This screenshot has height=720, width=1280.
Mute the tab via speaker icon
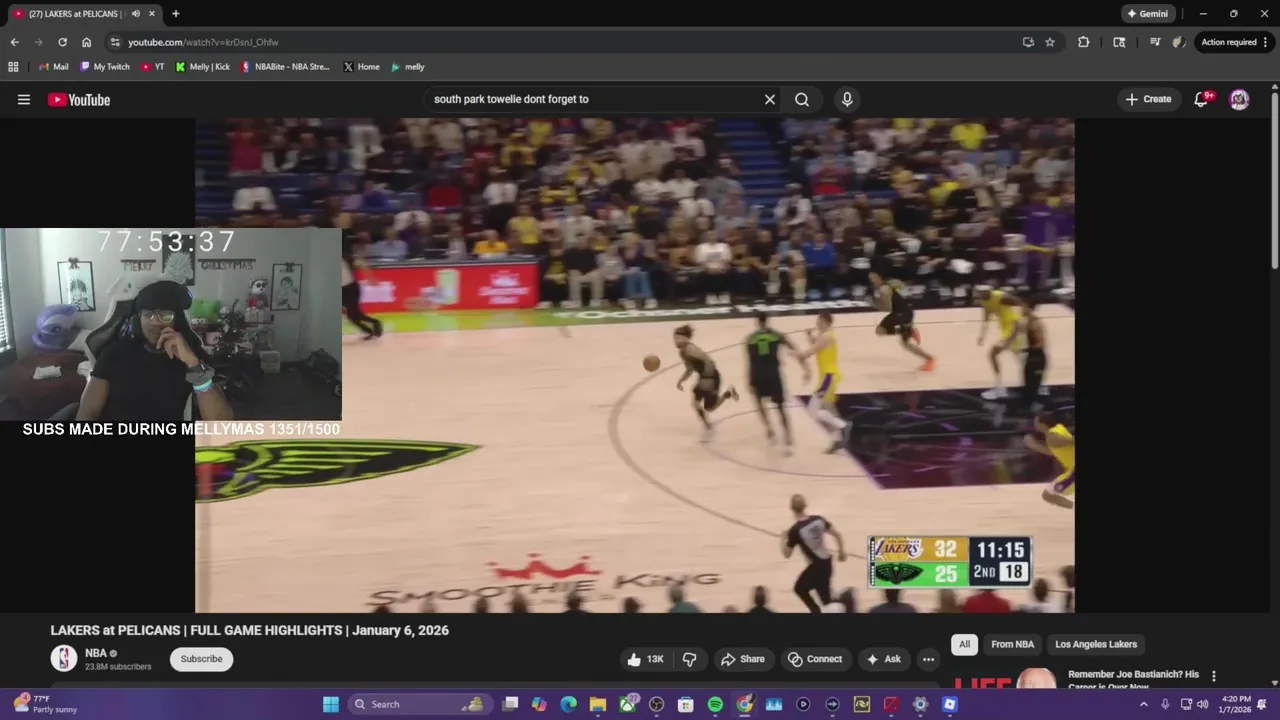point(136,14)
